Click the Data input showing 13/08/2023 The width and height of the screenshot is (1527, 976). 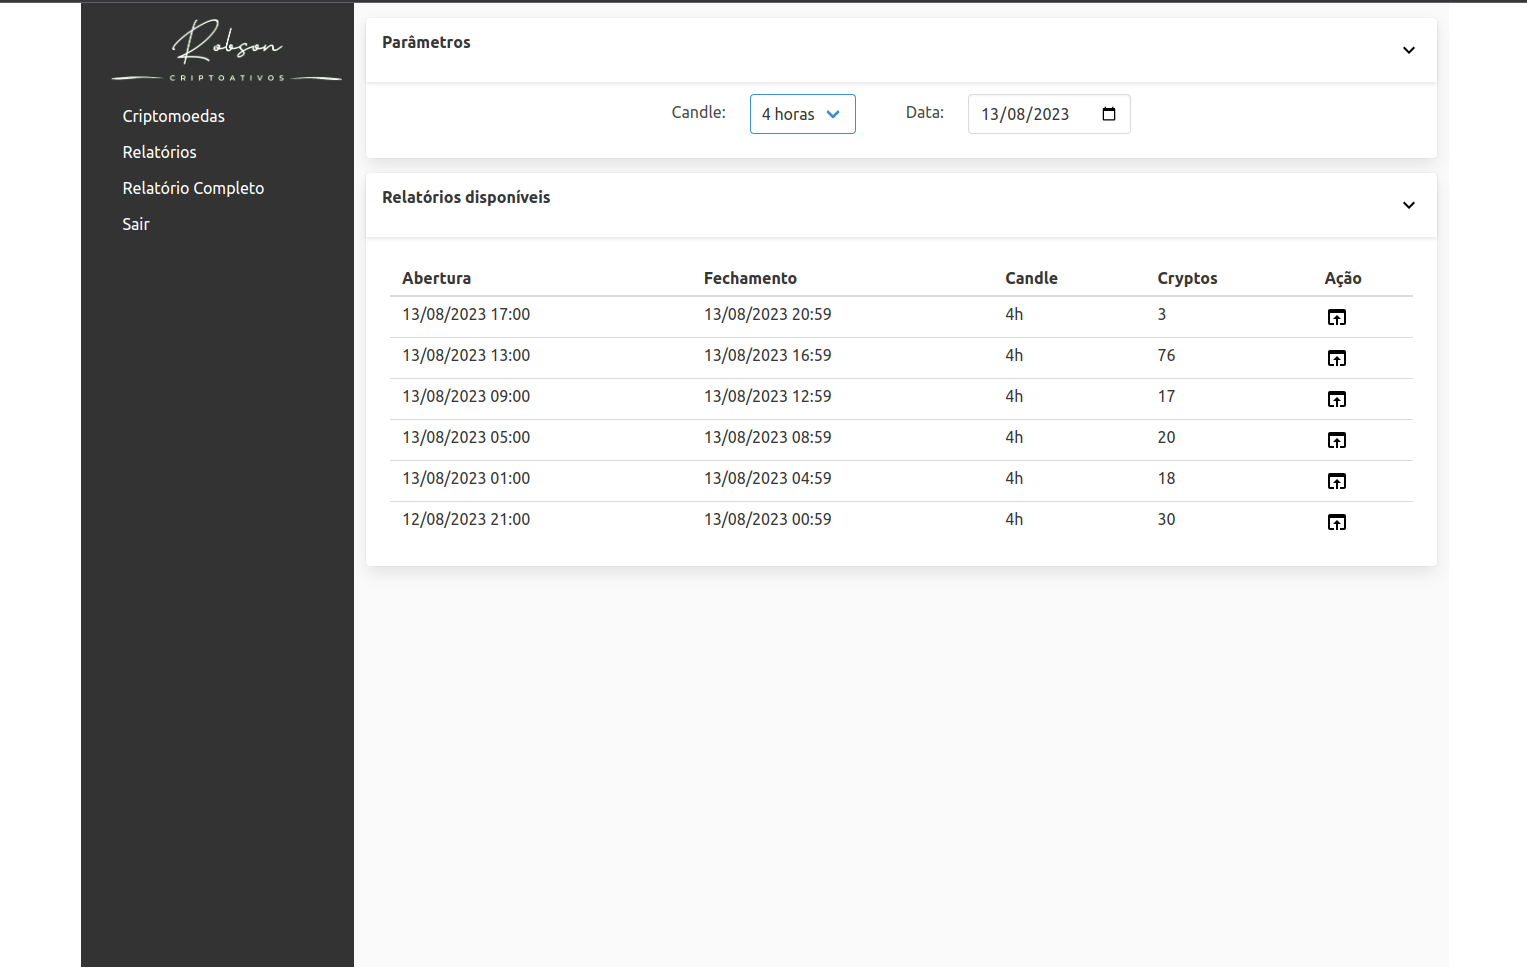tap(1049, 114)
